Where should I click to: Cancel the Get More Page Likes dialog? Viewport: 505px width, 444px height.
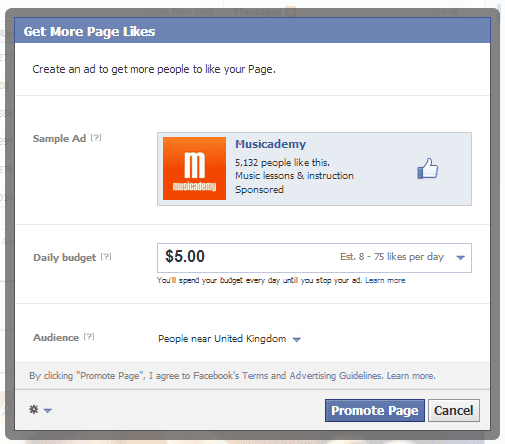click(454, 410)
